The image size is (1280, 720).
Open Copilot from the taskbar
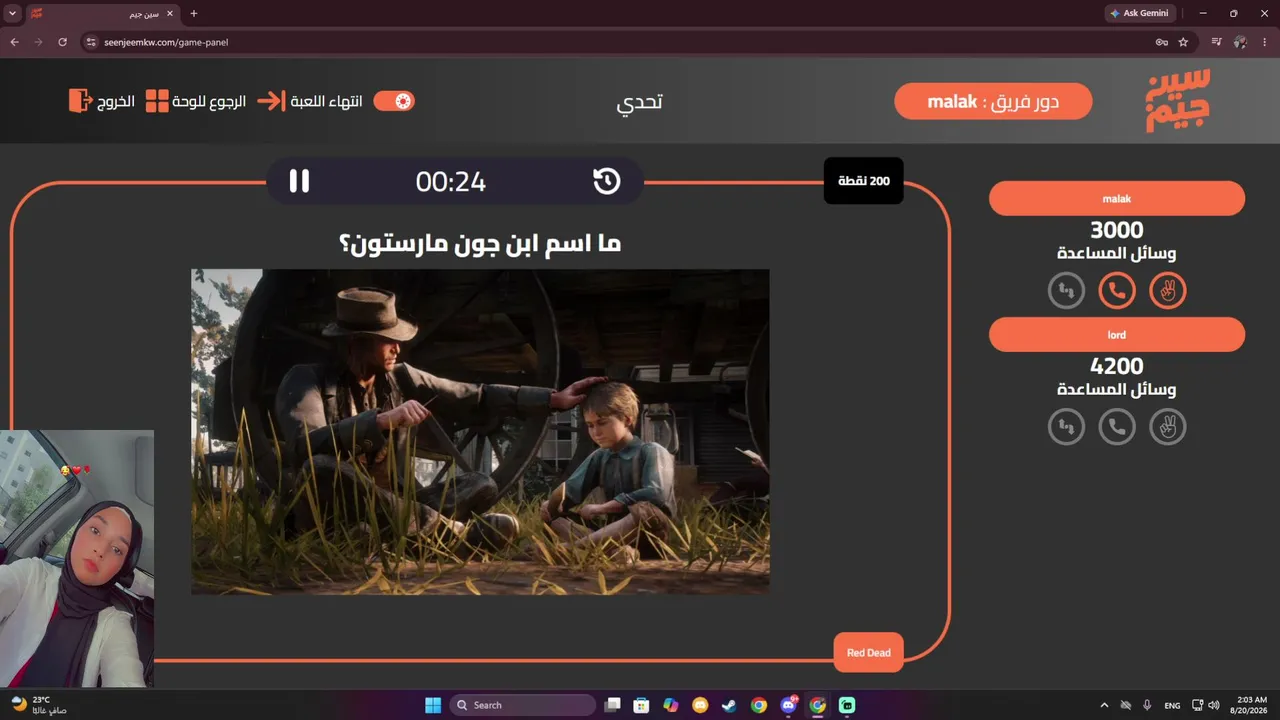coord(671,705)
